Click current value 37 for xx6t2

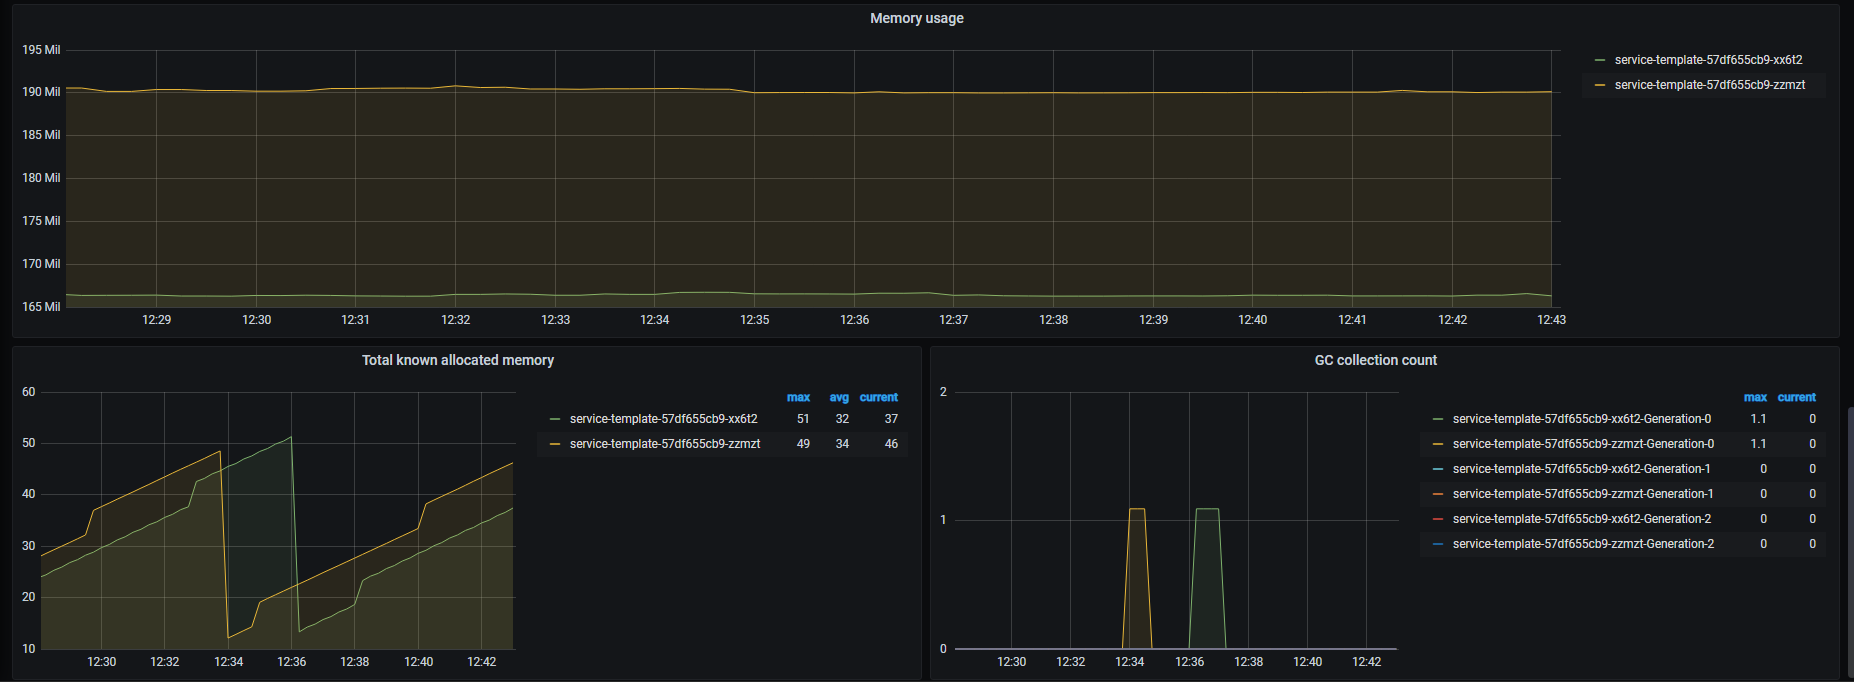pyautogui.click(x=891, y=419)
